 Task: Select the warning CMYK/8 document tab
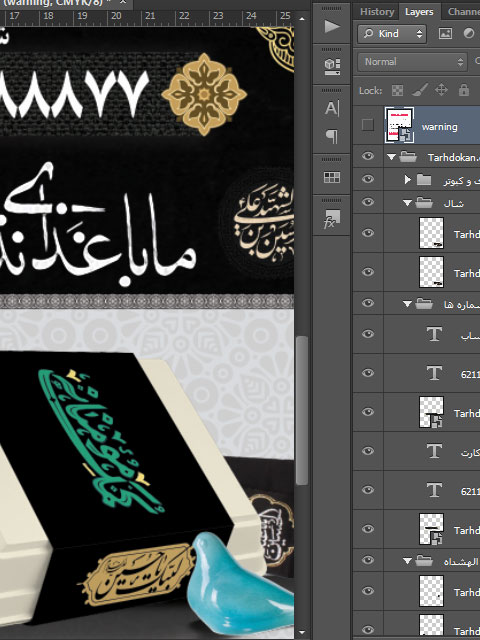pos(57,3)
